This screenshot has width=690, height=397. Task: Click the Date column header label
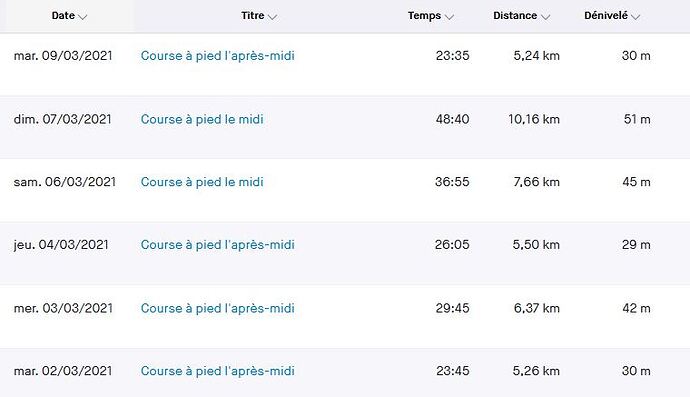coord(63,15)
